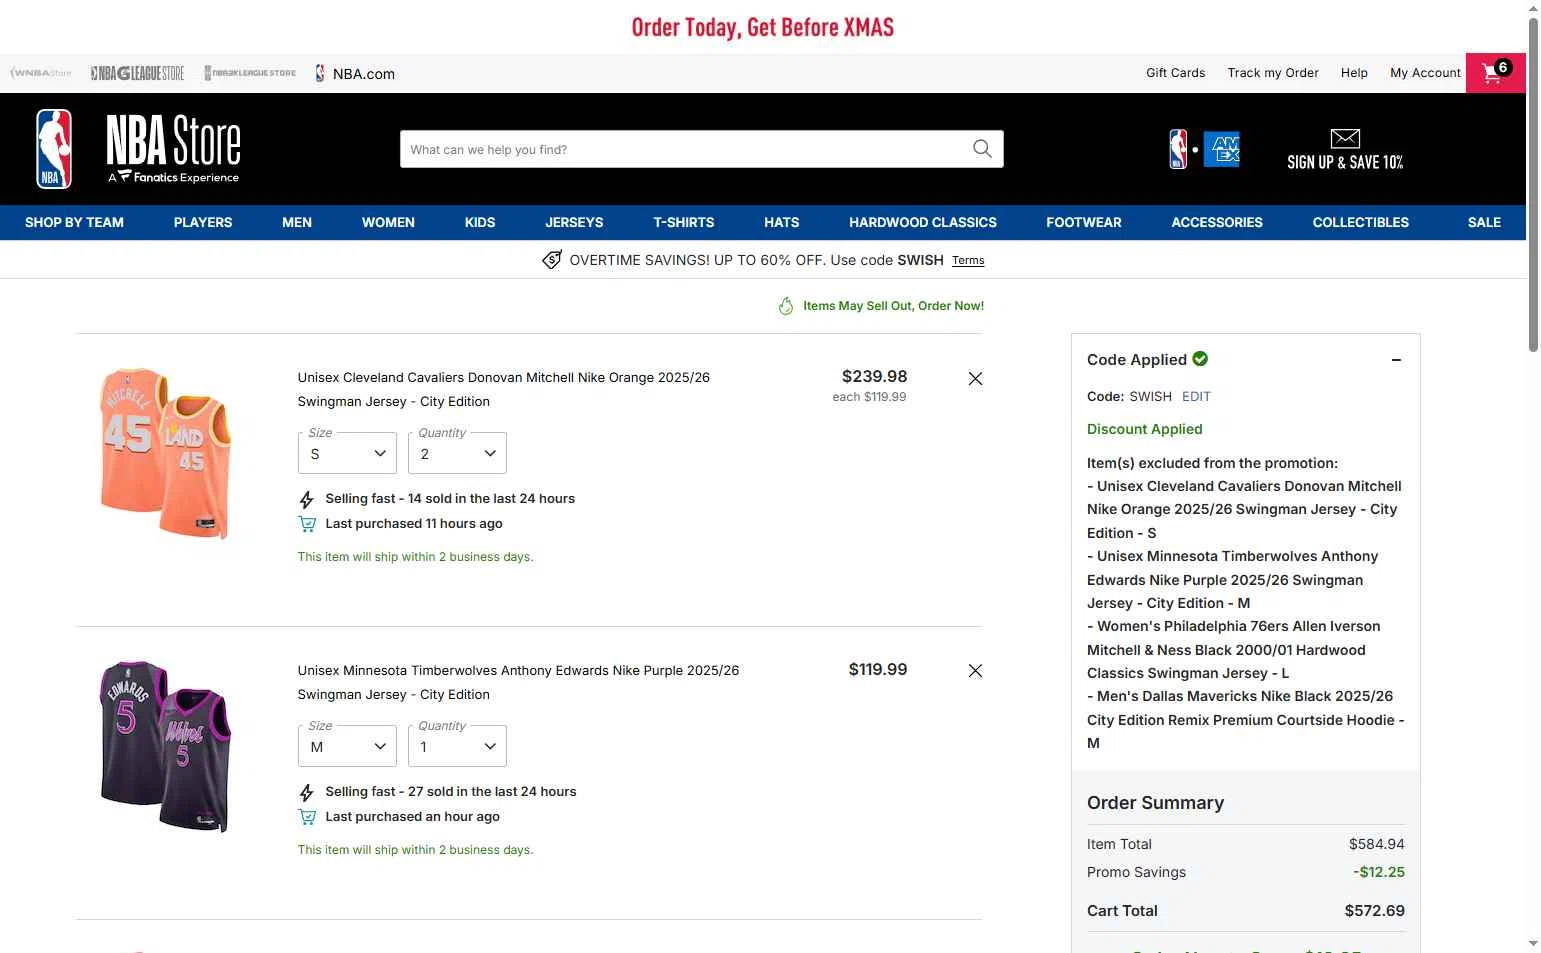Click the Cart Total $572.69 value

pyautogui.click(x=1374, y=911)
